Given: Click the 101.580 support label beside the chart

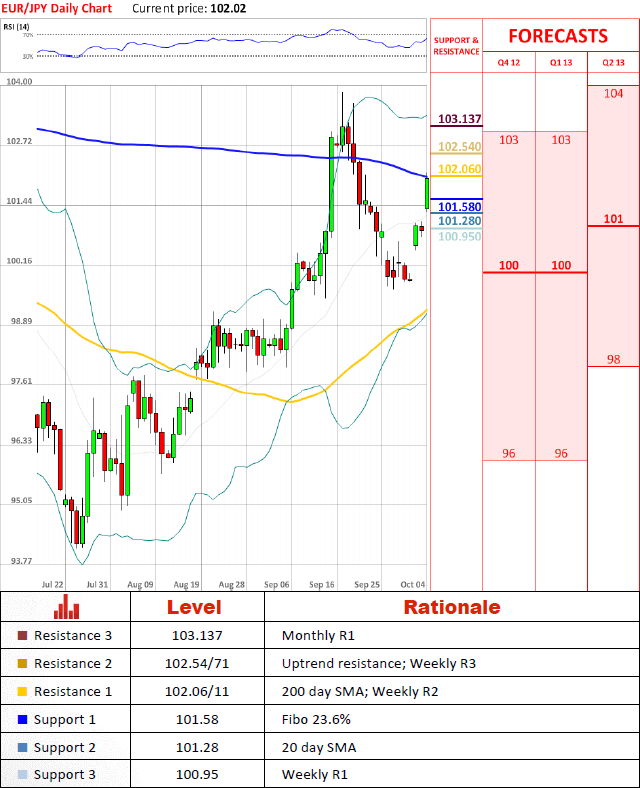Looking at the screenshot, I should coord(459,207).
